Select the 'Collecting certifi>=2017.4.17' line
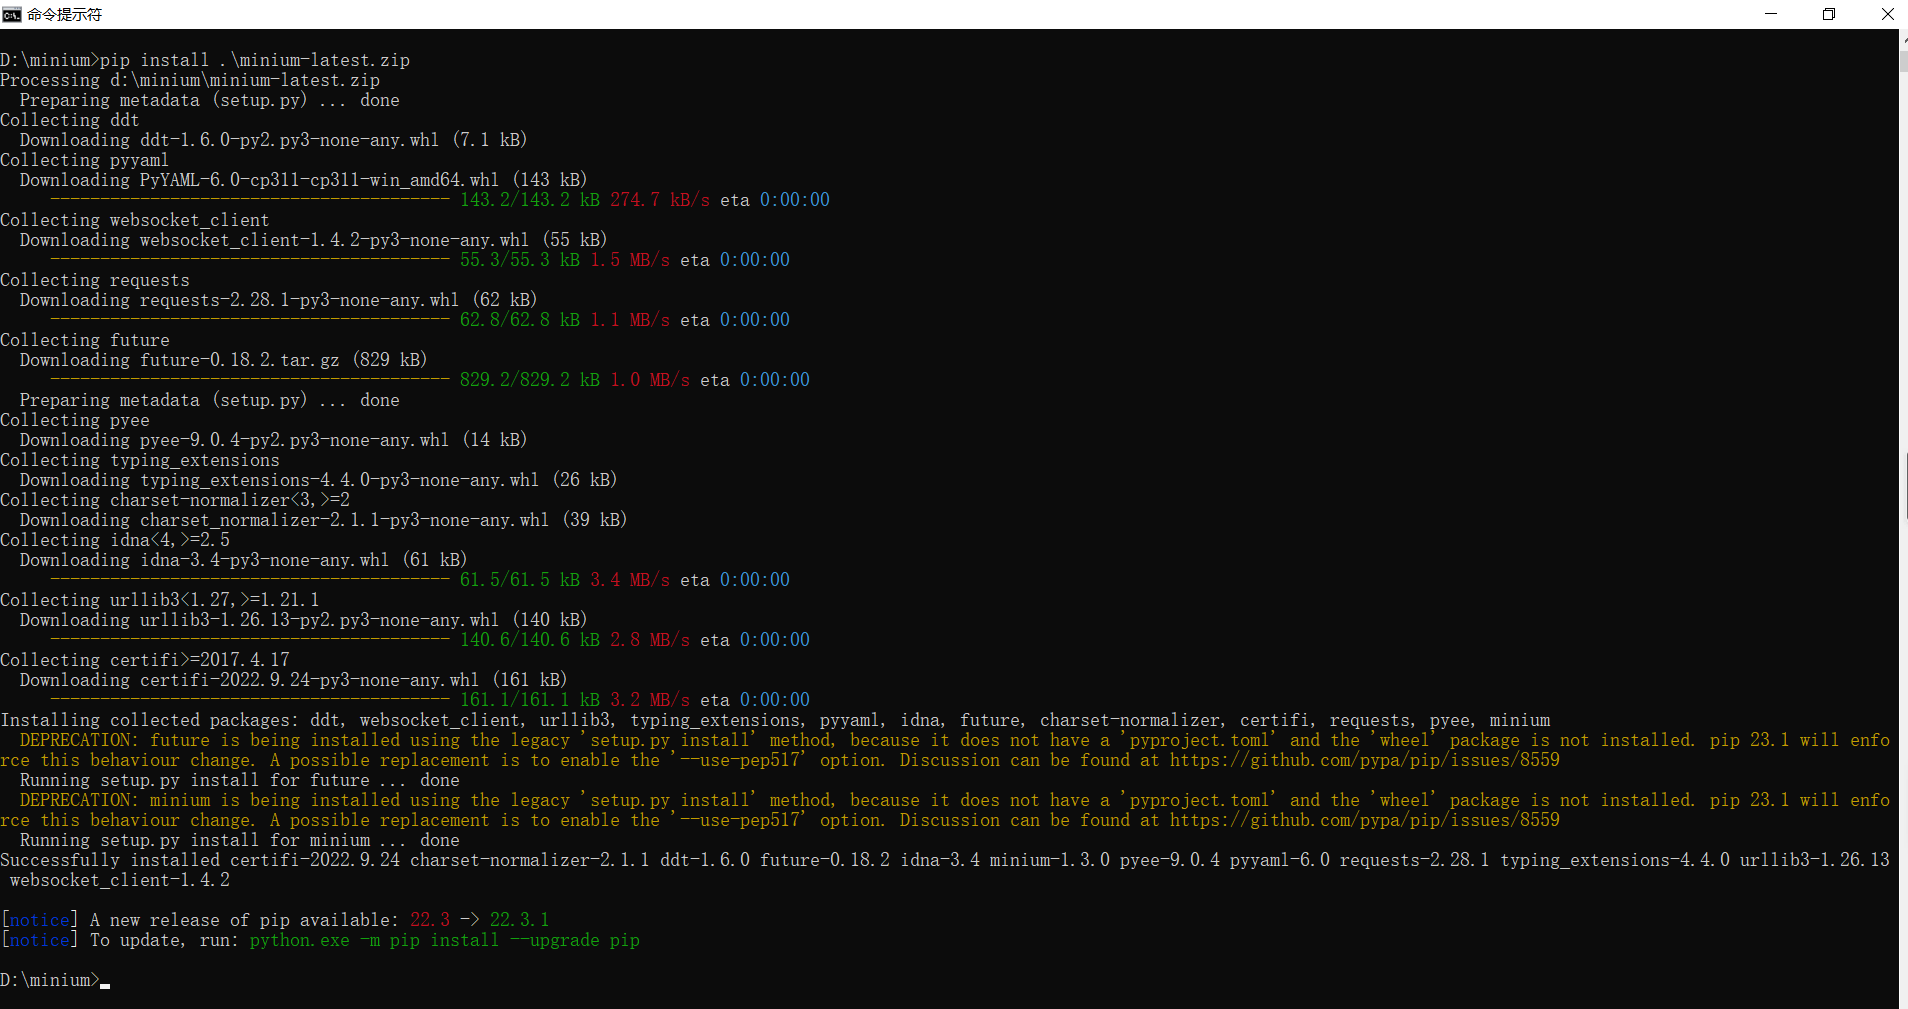This screenshot has height=1009, width=1908. coord(145,660)
